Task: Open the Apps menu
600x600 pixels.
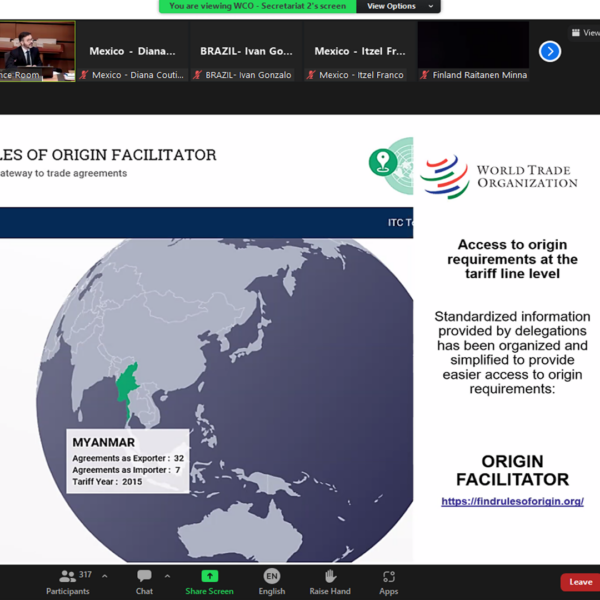Action: coord(389,582)
